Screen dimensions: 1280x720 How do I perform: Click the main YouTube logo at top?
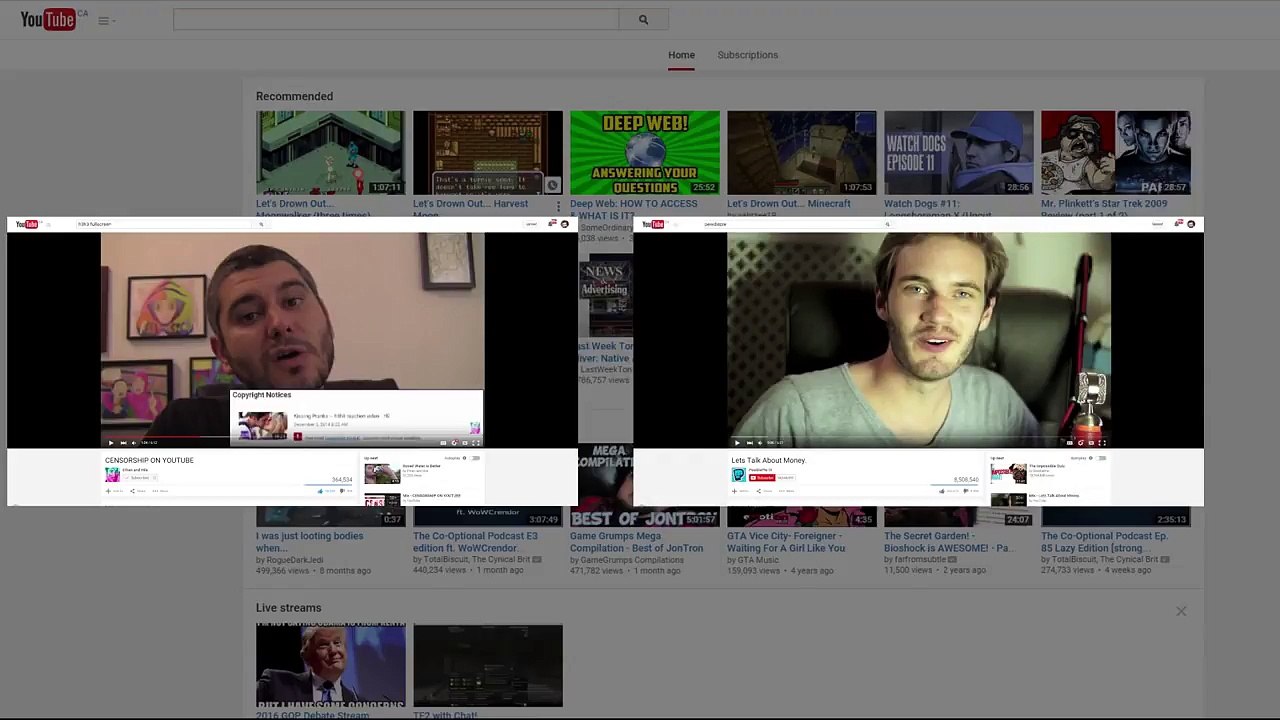tap(48, 19)
